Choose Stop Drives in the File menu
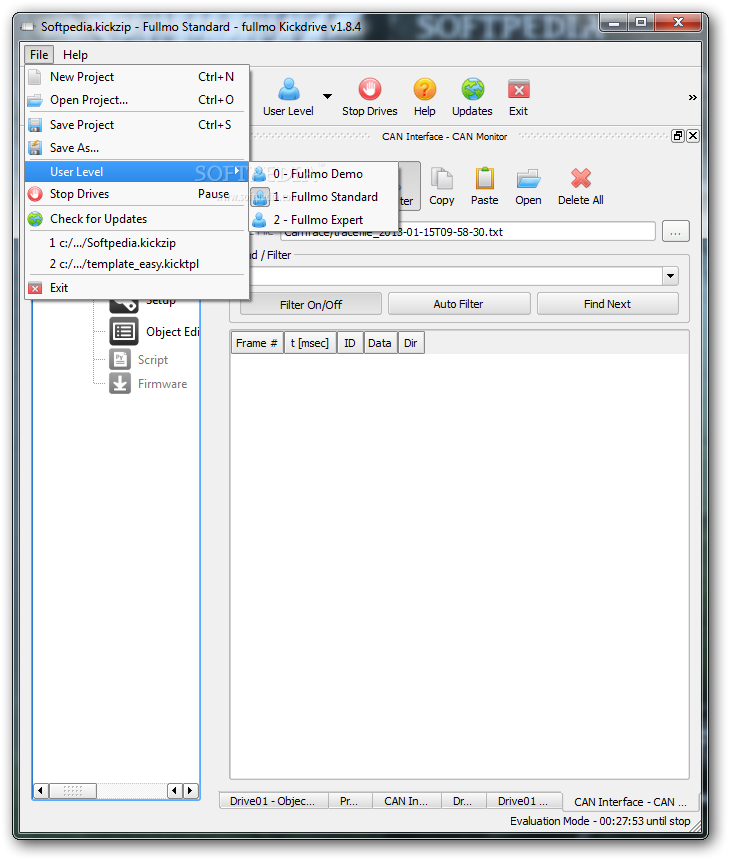729x860 pixels. [x=137, y=194]
